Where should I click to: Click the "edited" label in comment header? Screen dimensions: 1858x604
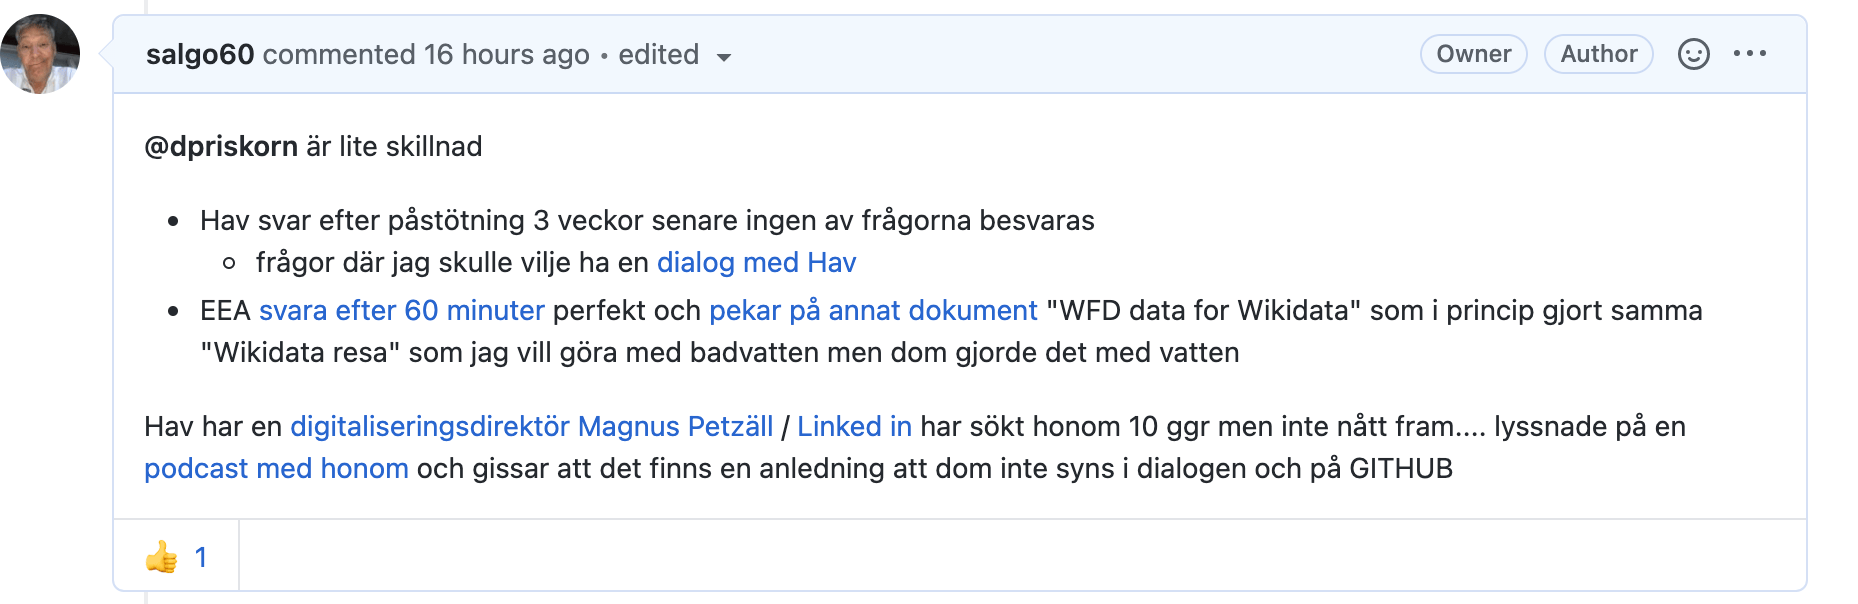[658, 54]
